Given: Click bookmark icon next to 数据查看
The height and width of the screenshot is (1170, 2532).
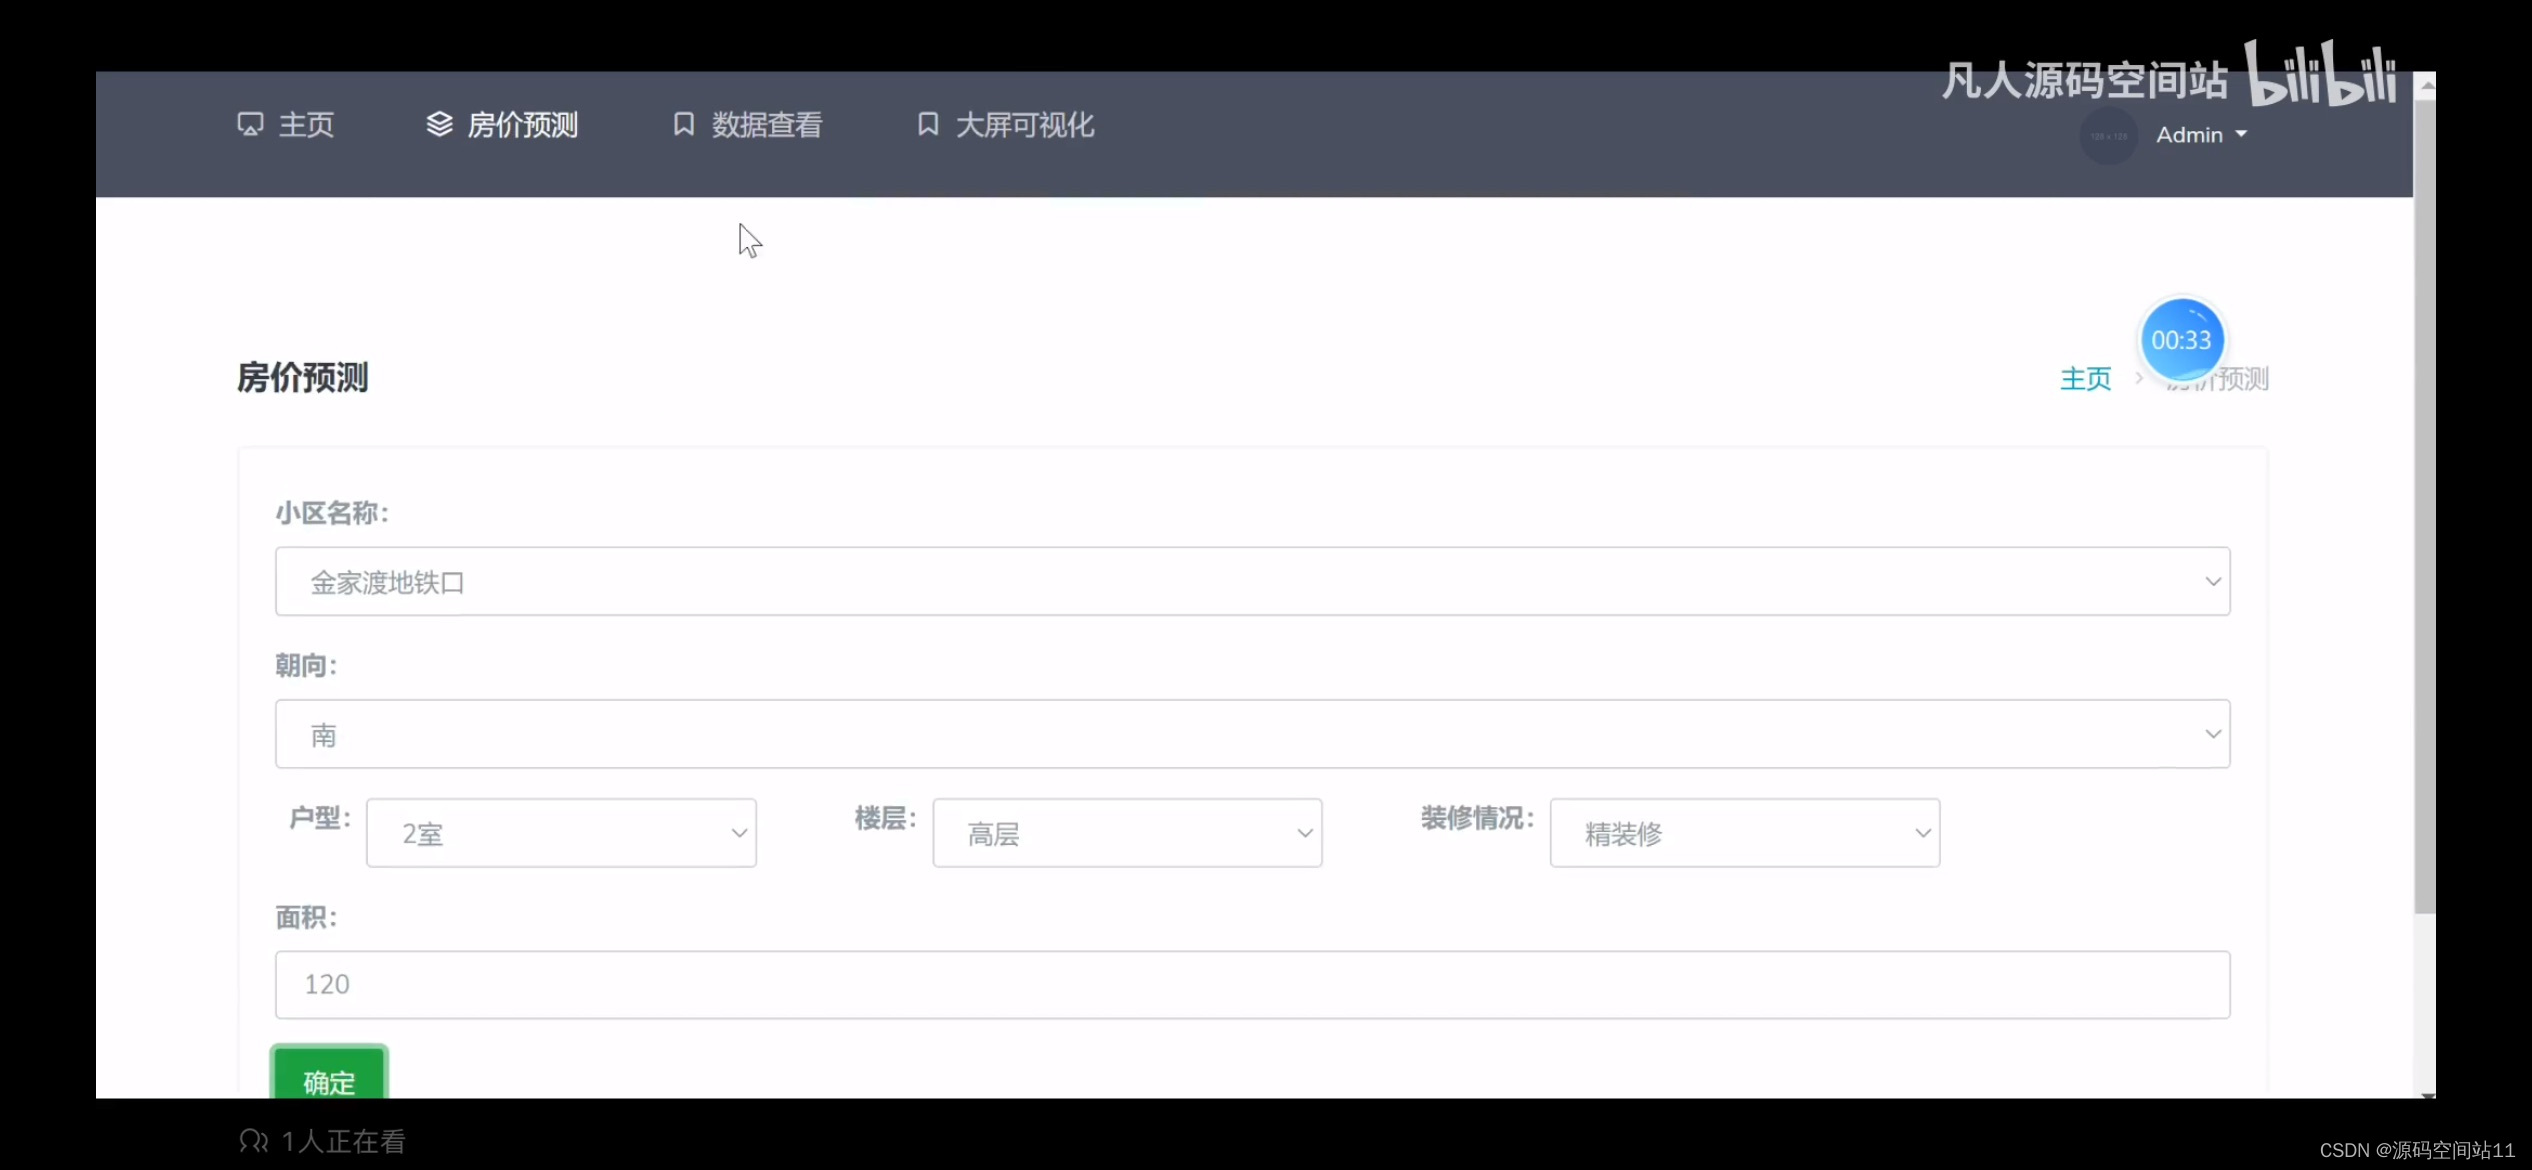Looking at the screenshot, I should pos(684,124).
